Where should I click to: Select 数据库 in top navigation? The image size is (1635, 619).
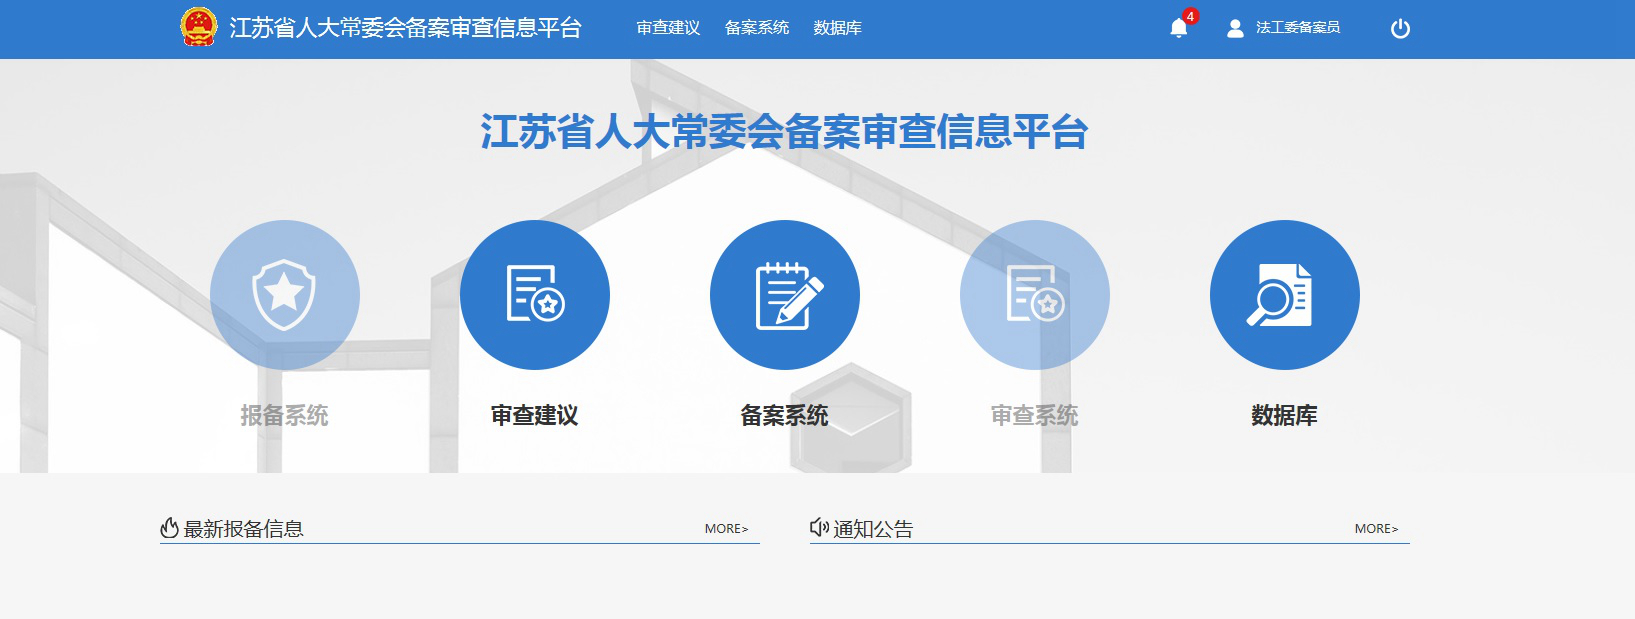pos(837,28)
